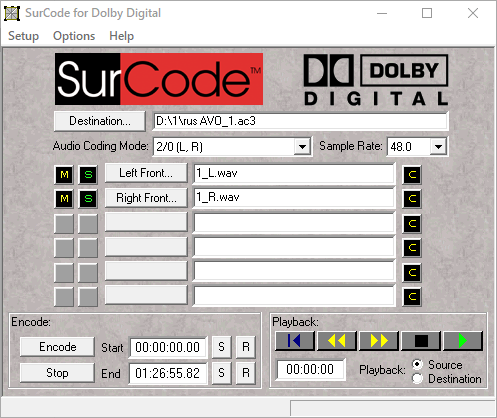Open the Setup menu
Viewport: 497px width, 418px height.
(23, 36)
